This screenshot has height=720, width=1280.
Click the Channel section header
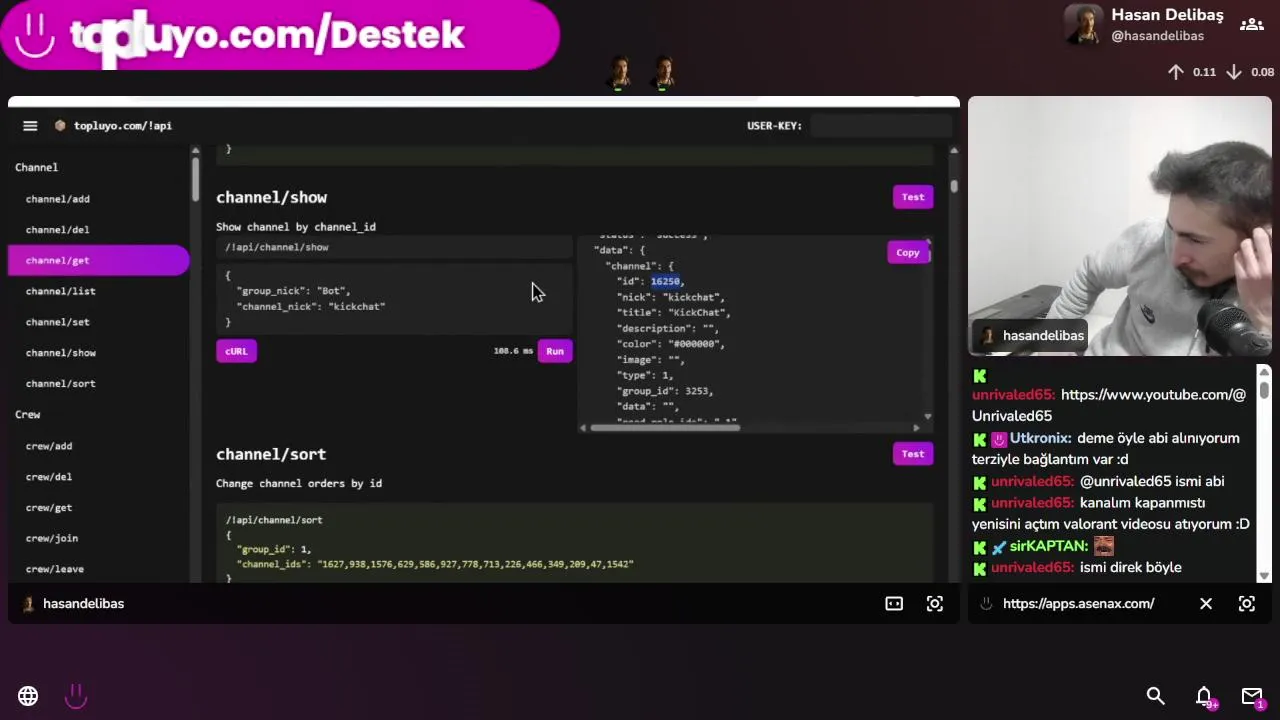tap(37, 168)
